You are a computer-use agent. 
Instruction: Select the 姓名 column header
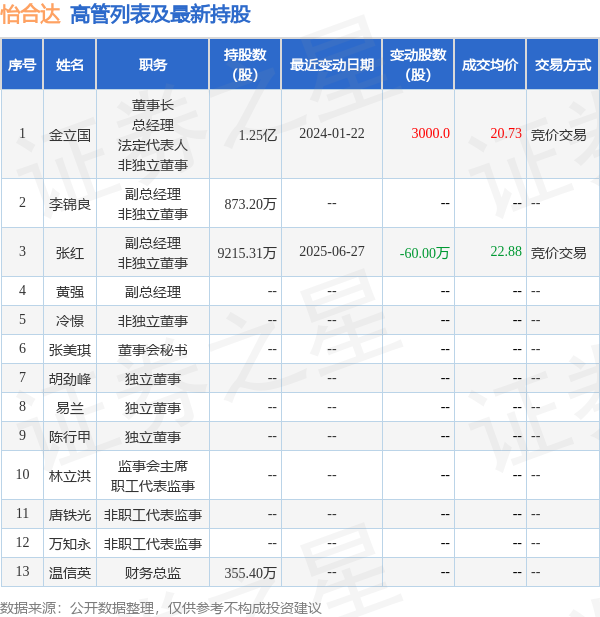(x=70, y=65)
